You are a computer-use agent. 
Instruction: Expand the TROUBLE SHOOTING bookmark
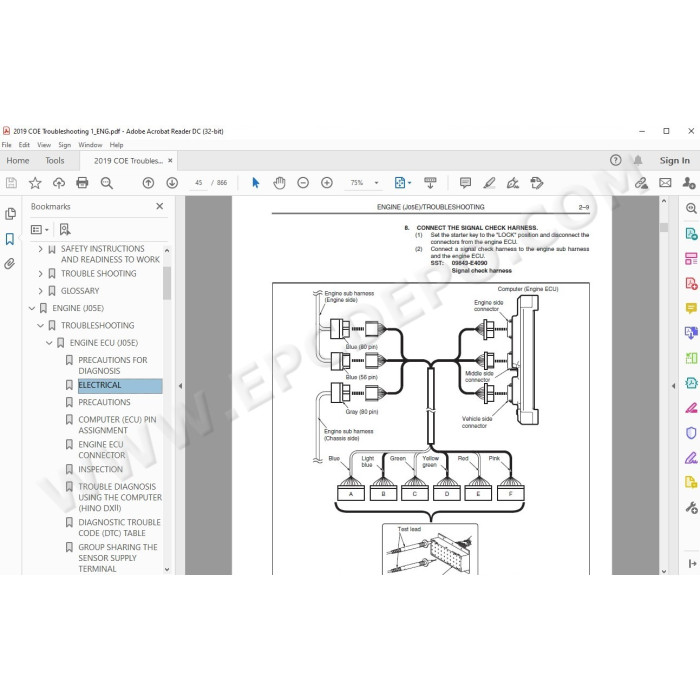coord(41,273)
